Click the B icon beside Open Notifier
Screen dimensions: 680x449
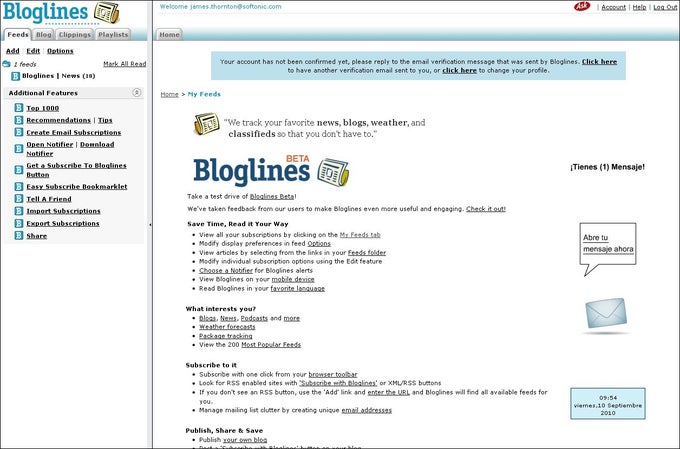pyautogui.click(x=19, y=149)
